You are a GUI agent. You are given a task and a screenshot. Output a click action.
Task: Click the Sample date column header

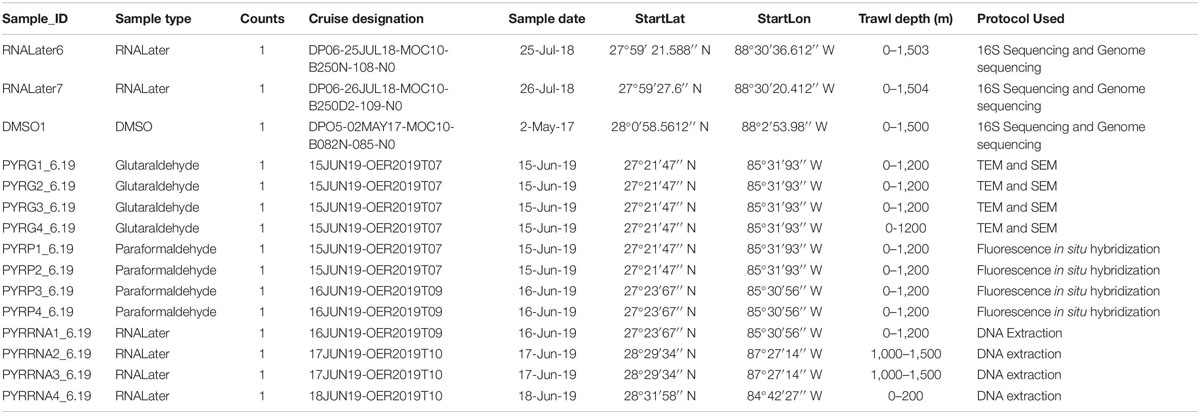(553, 20)
